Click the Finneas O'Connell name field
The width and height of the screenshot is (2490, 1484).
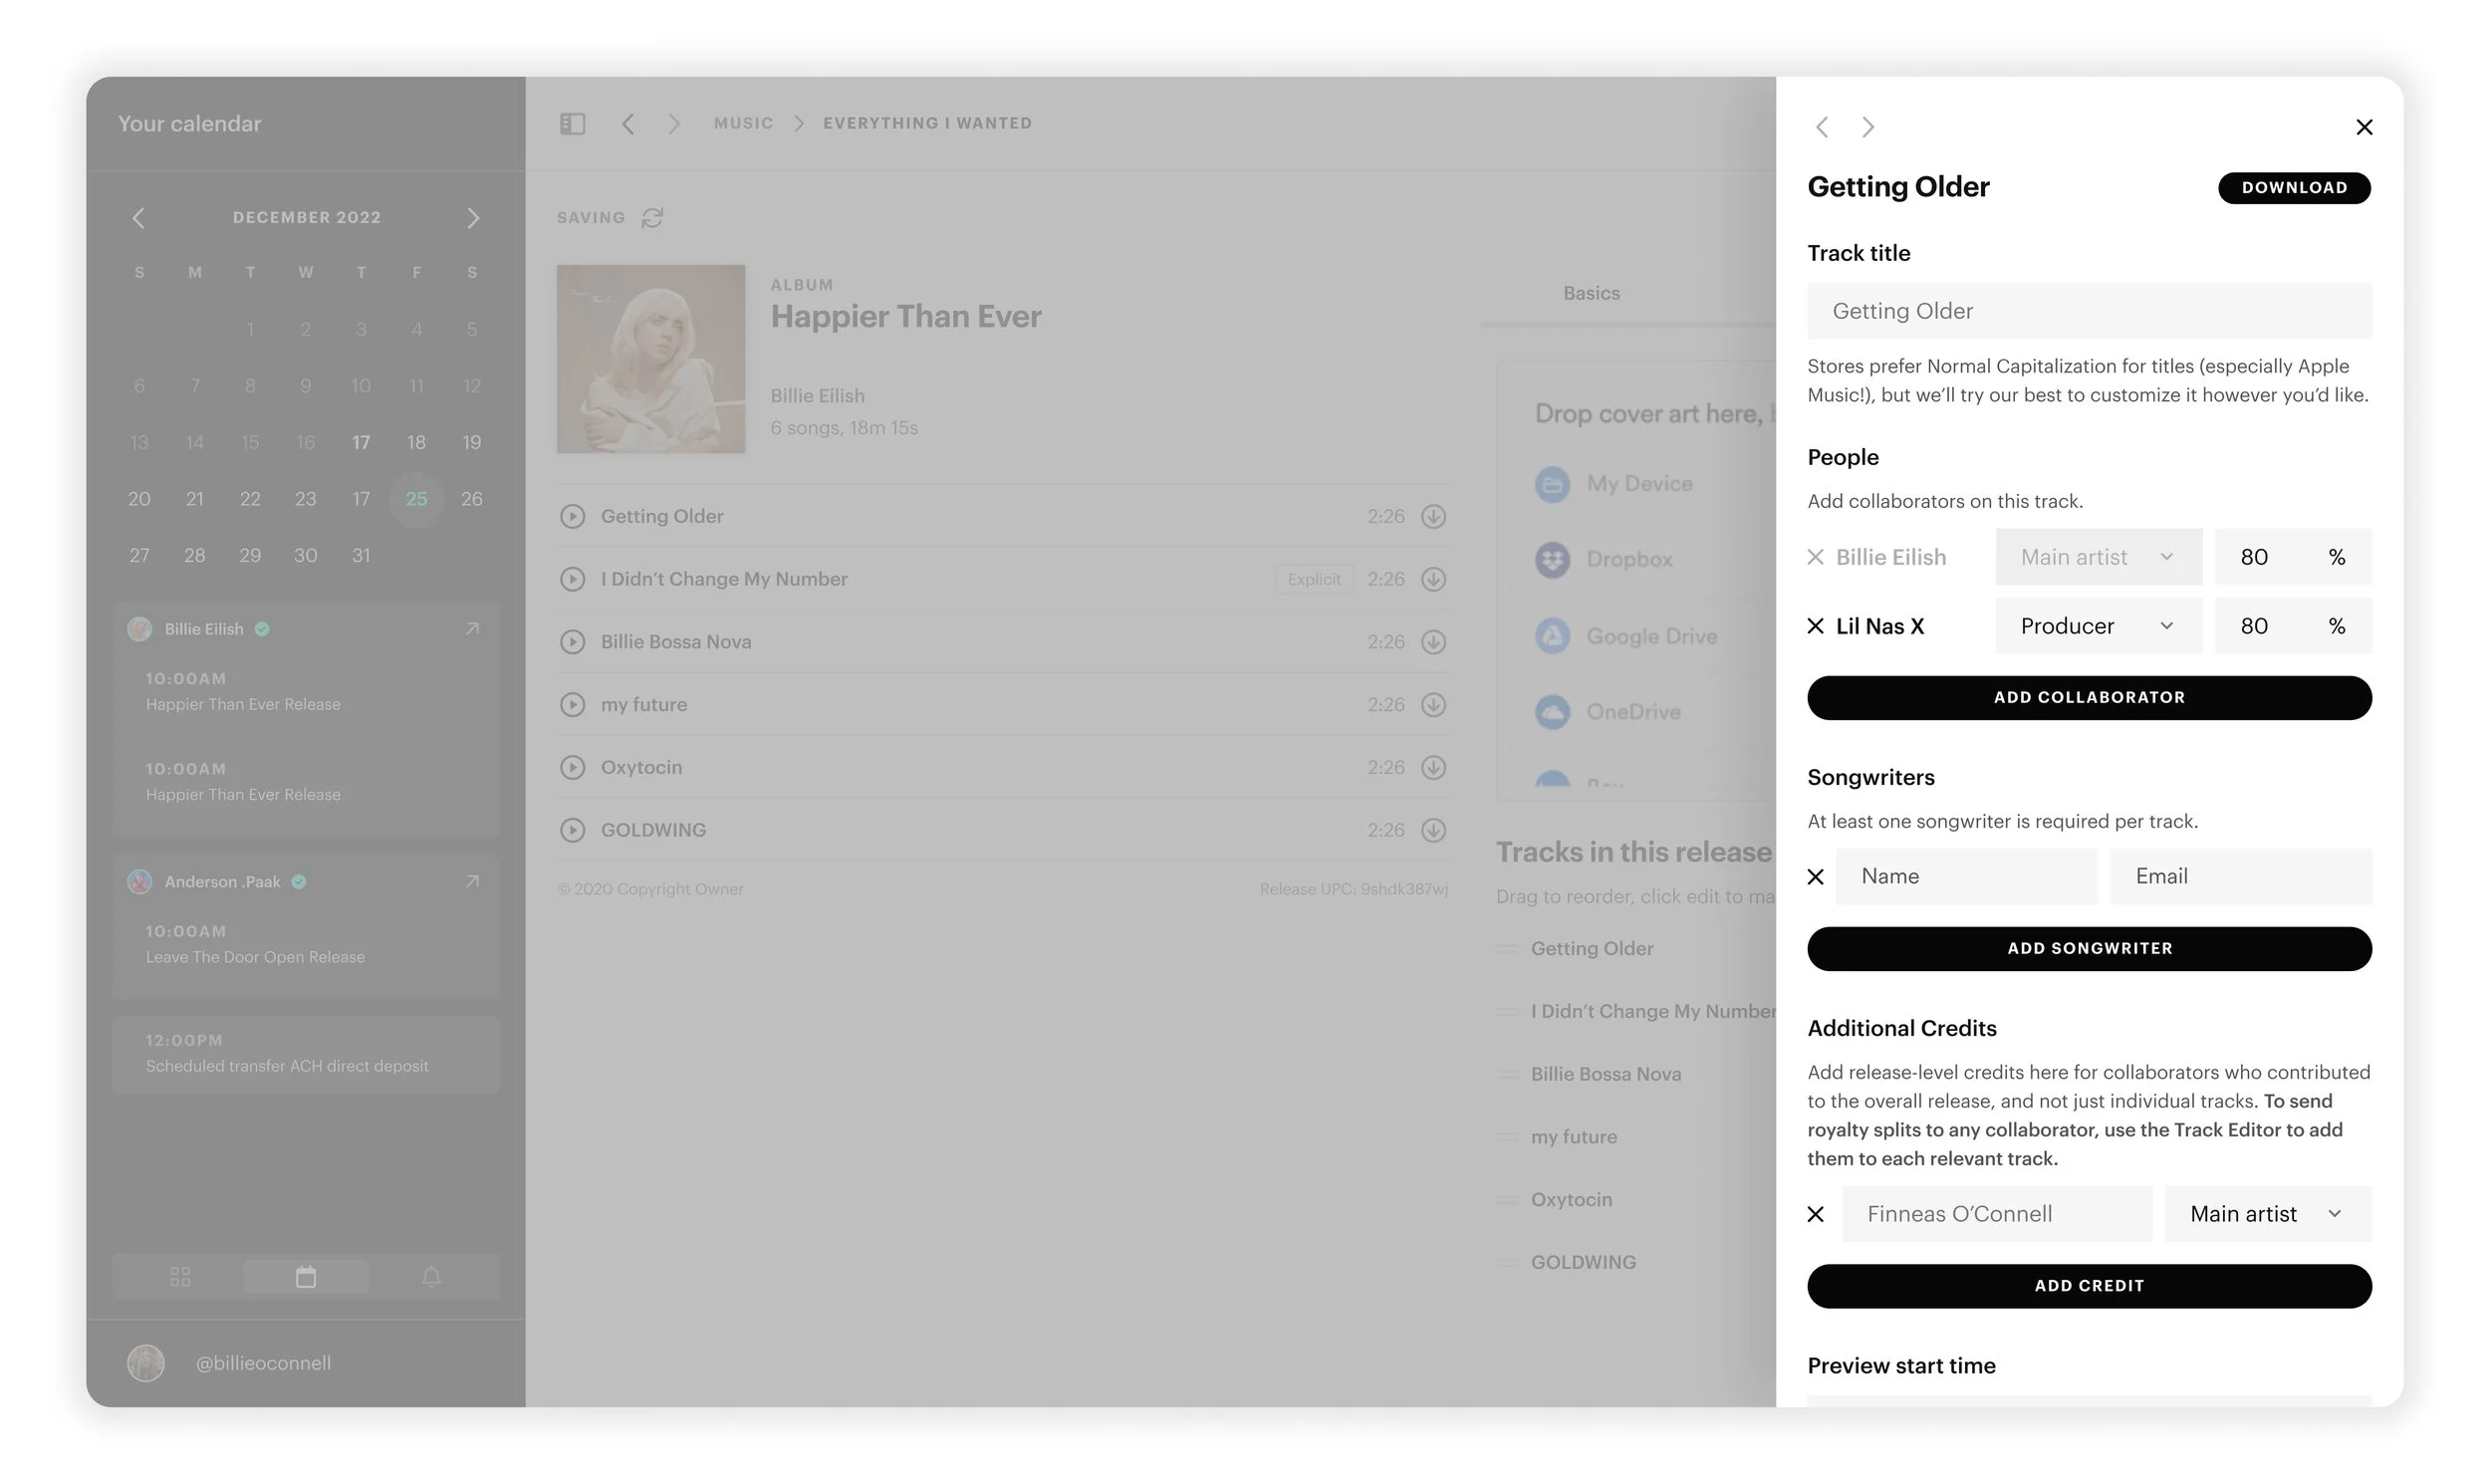pos(1997,1214)
